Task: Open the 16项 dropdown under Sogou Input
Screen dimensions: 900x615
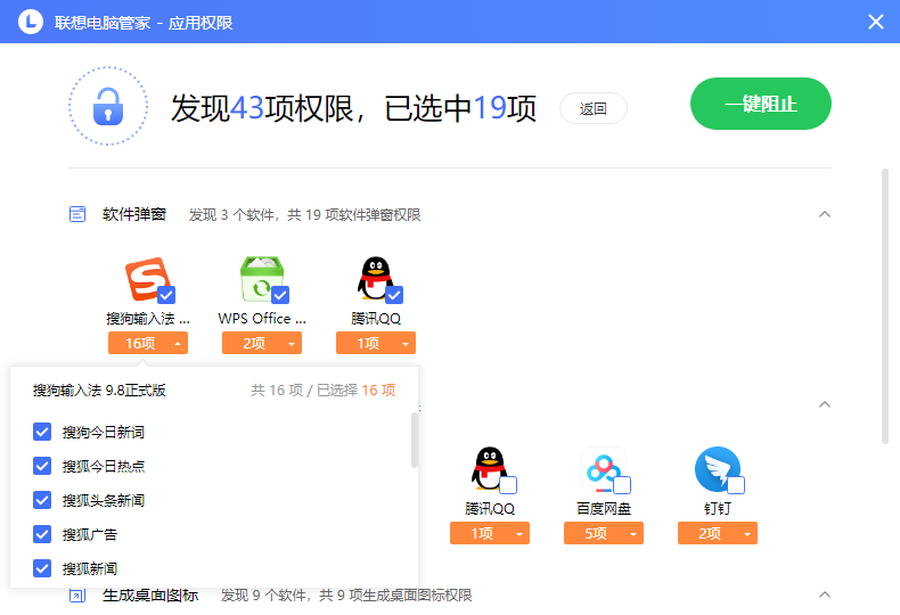Action: [147, 343]
